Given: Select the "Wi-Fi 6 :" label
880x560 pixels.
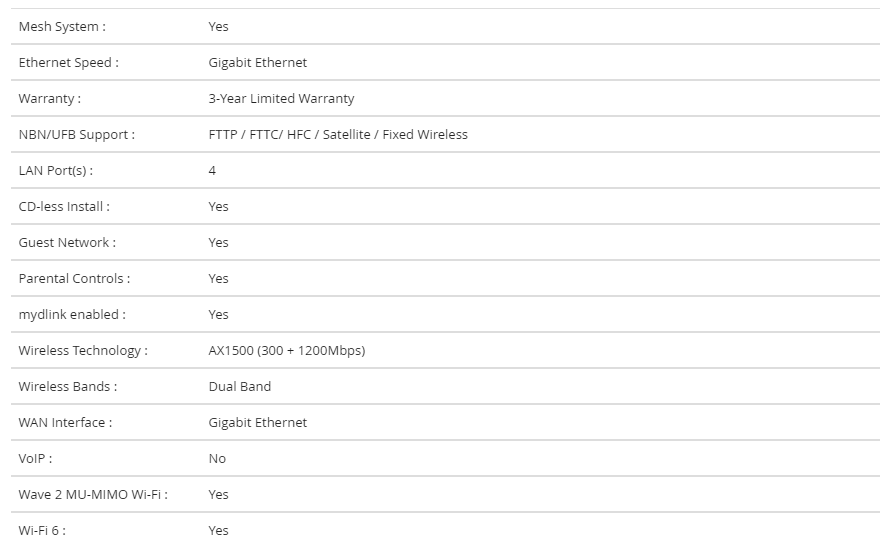Looking at the screenshot, I should pos(42,531).
